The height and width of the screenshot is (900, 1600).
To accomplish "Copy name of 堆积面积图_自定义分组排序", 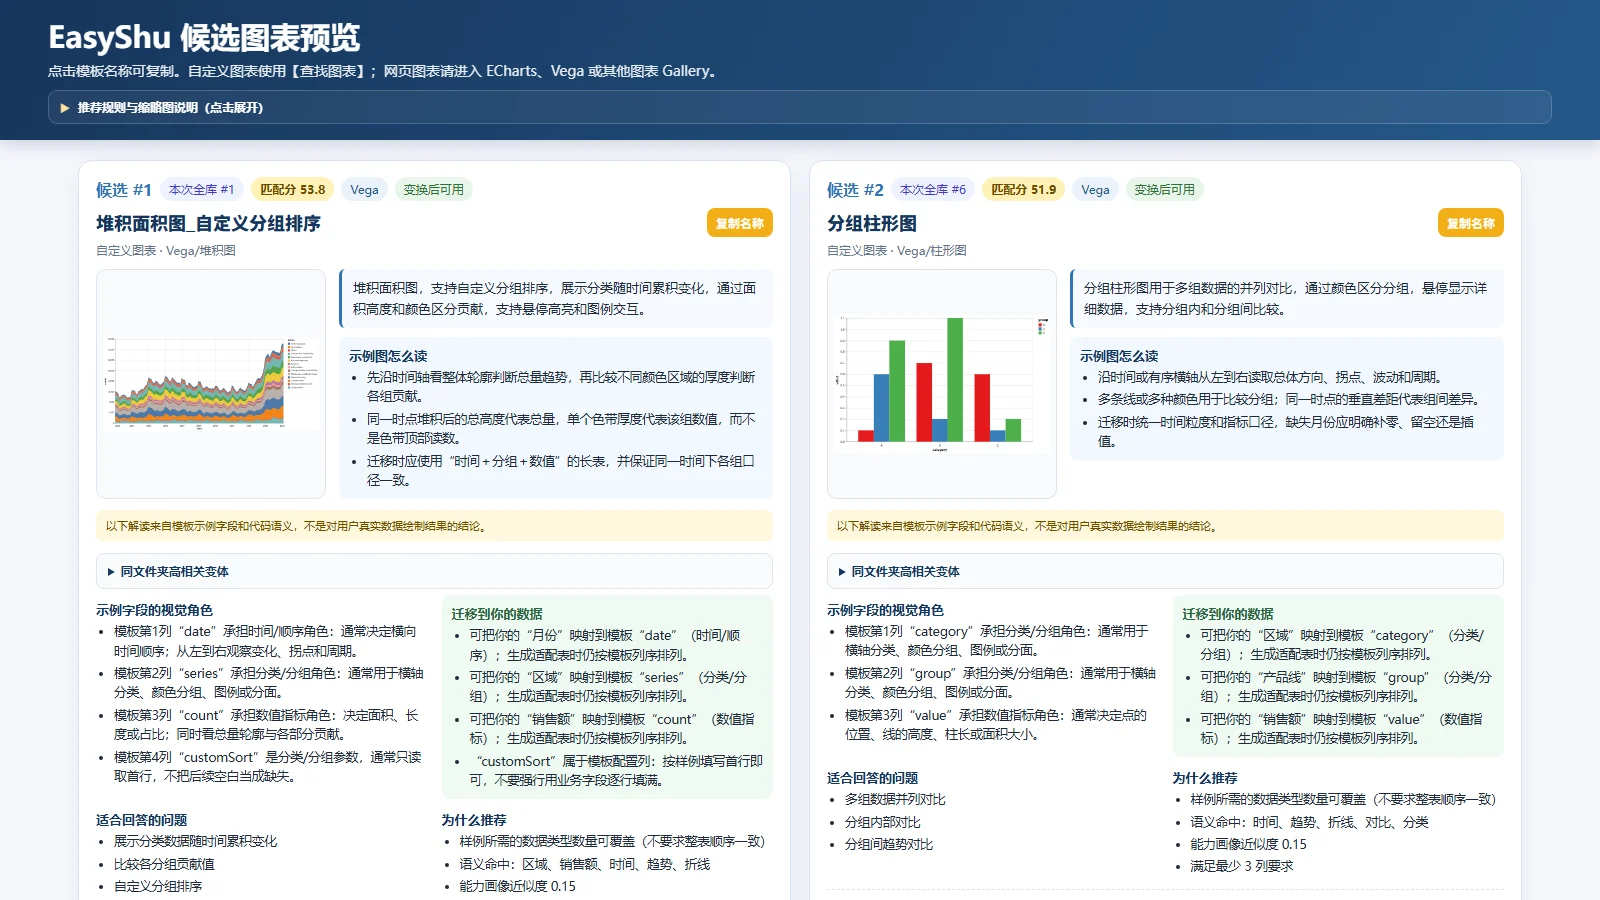I will (x=739, y=223).
